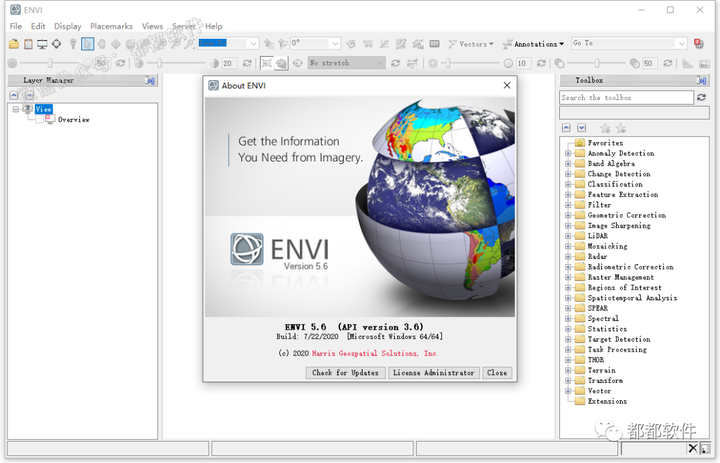Image resolution: width=720 pixels, height=463 pixels.
Task: Expand all Toolbox folders
Action: click(582, 128)
